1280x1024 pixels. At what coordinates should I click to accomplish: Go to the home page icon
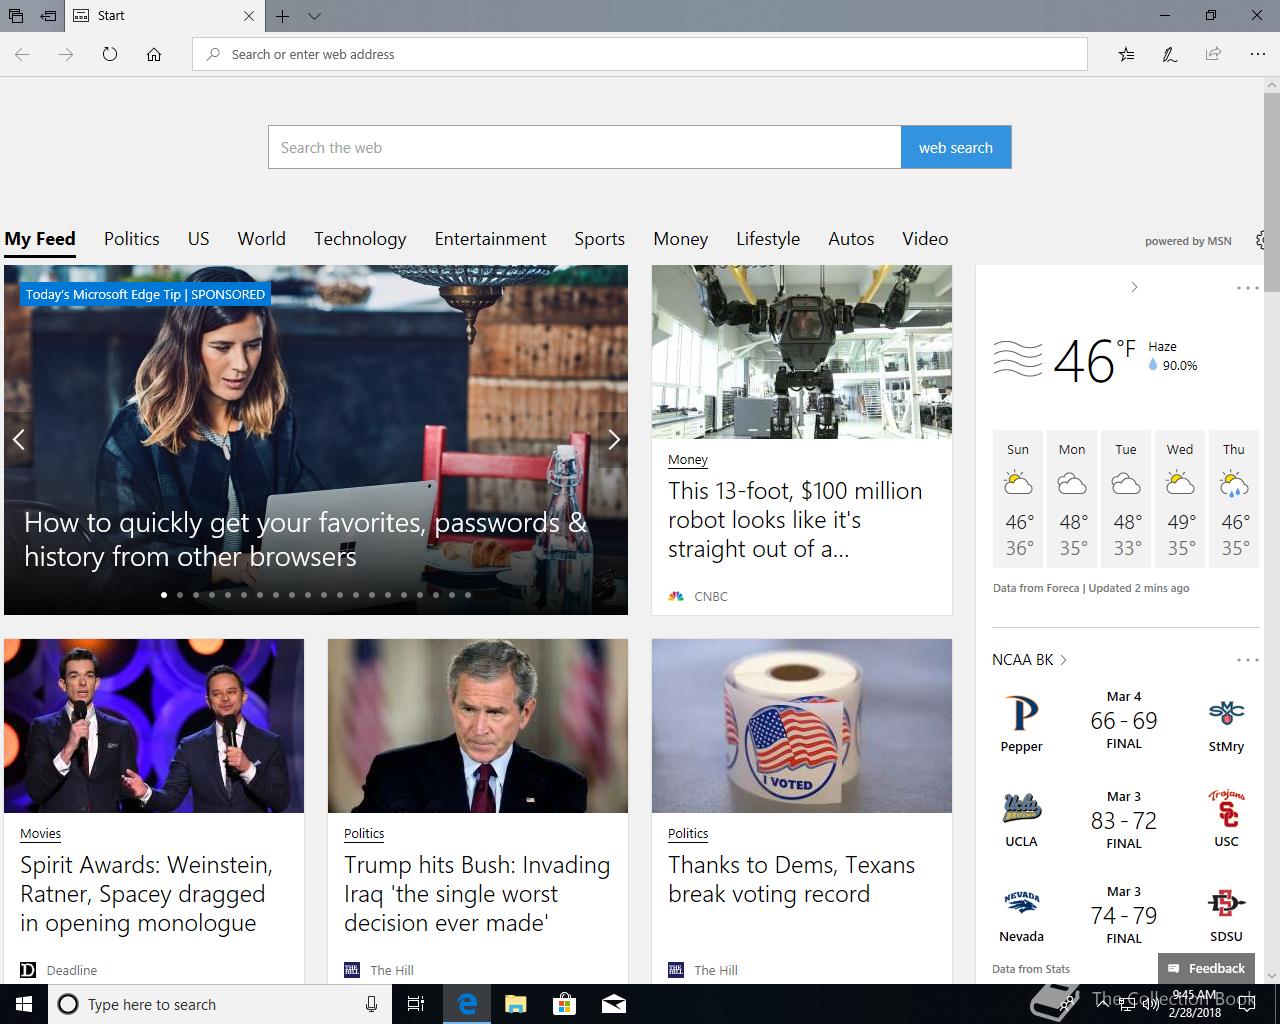point(154,54)
